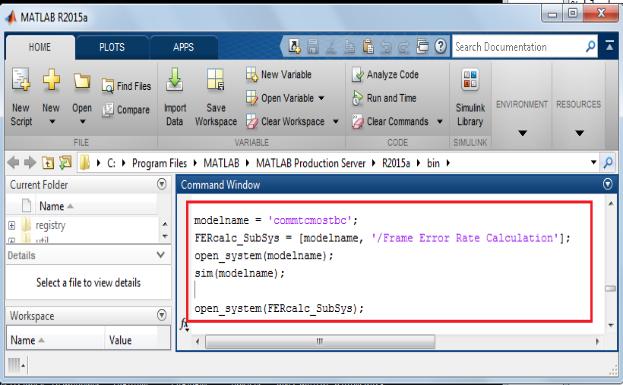Click the open_system(FERcalc_SubSys); line
Screen dimensions: 623x385
[279, 308]
